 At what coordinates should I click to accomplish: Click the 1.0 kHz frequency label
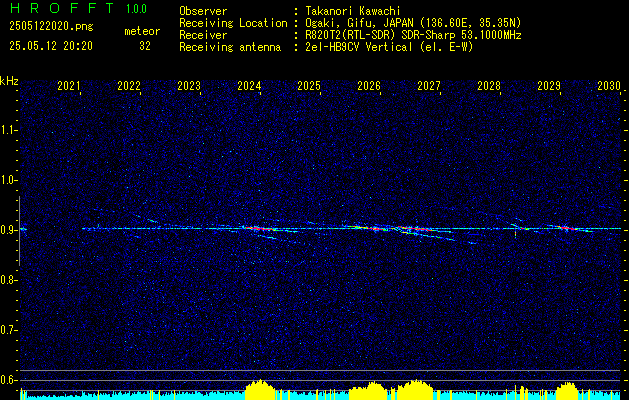(7, 181)
